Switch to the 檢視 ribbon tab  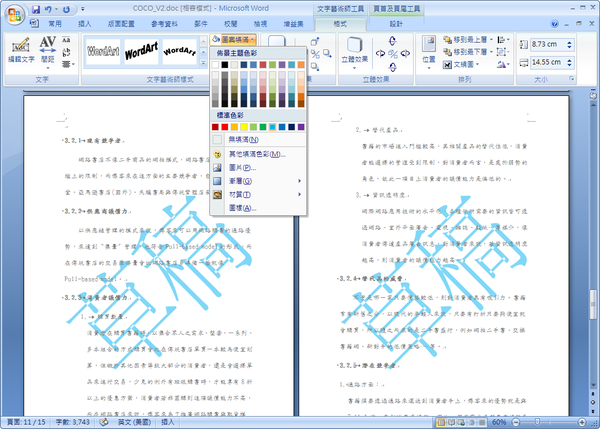260,24
